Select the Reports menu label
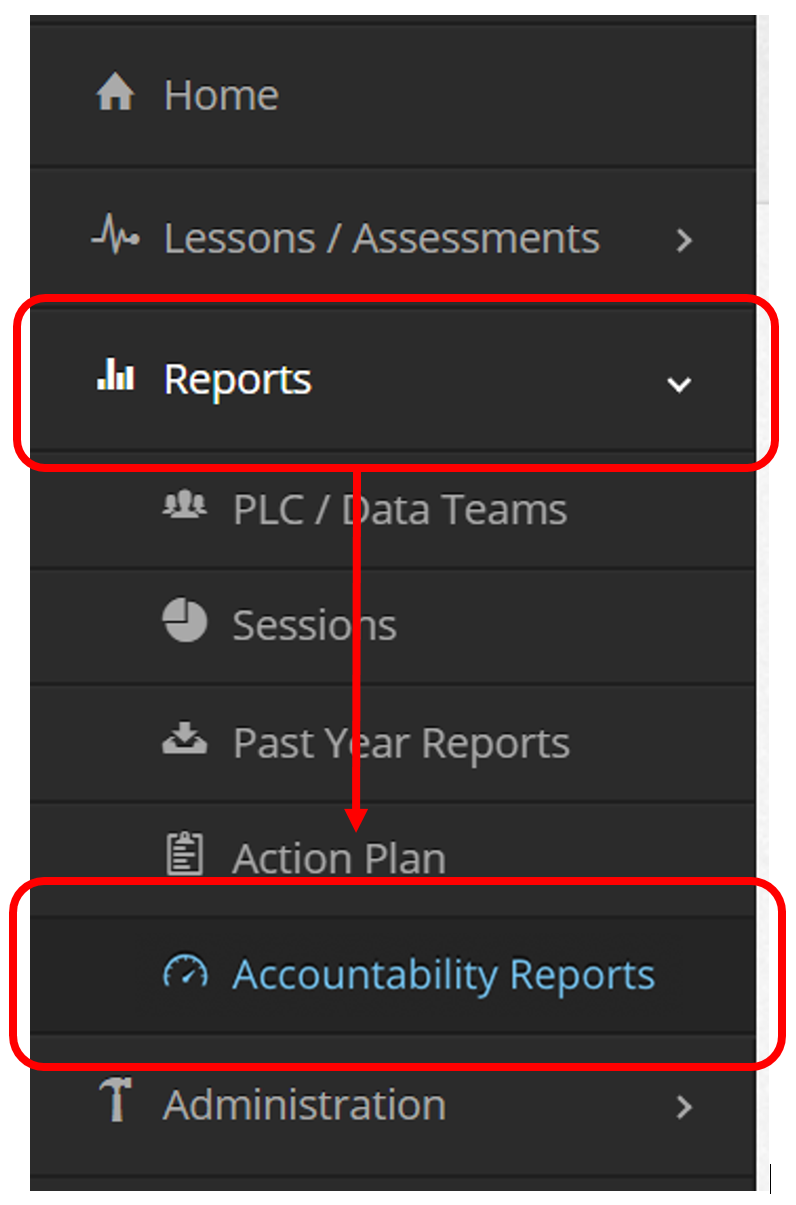This screenshot has width=796, height=1205. coord(238,380)
